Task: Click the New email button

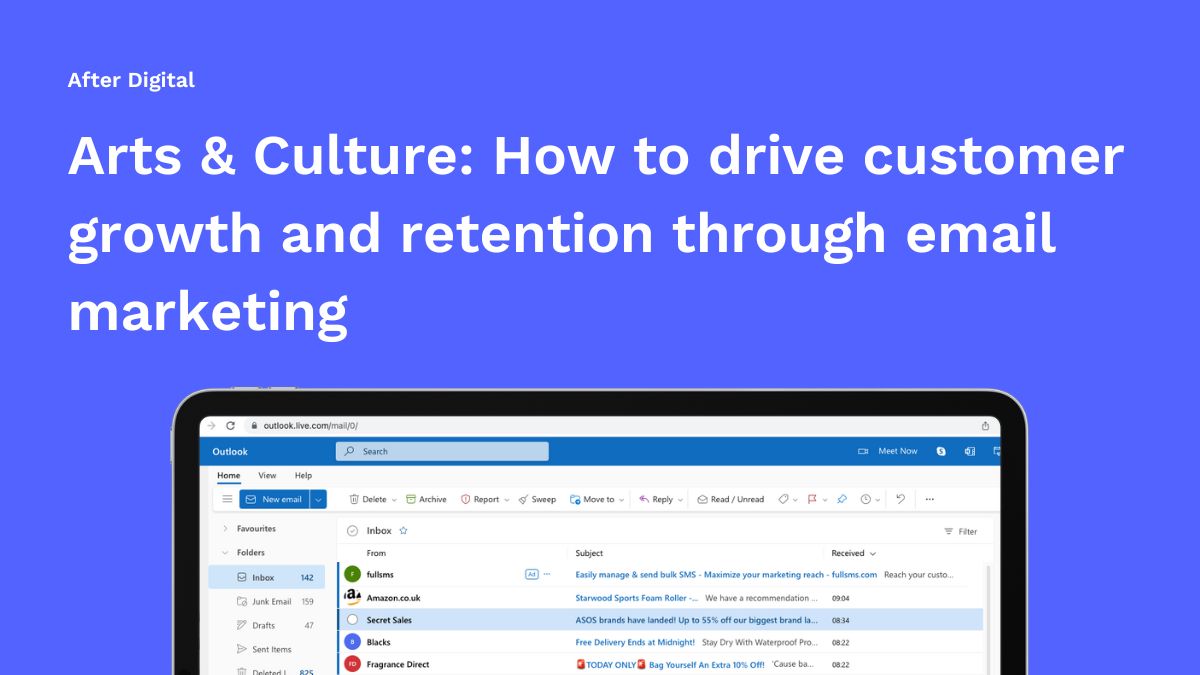Action: [274, 499]
